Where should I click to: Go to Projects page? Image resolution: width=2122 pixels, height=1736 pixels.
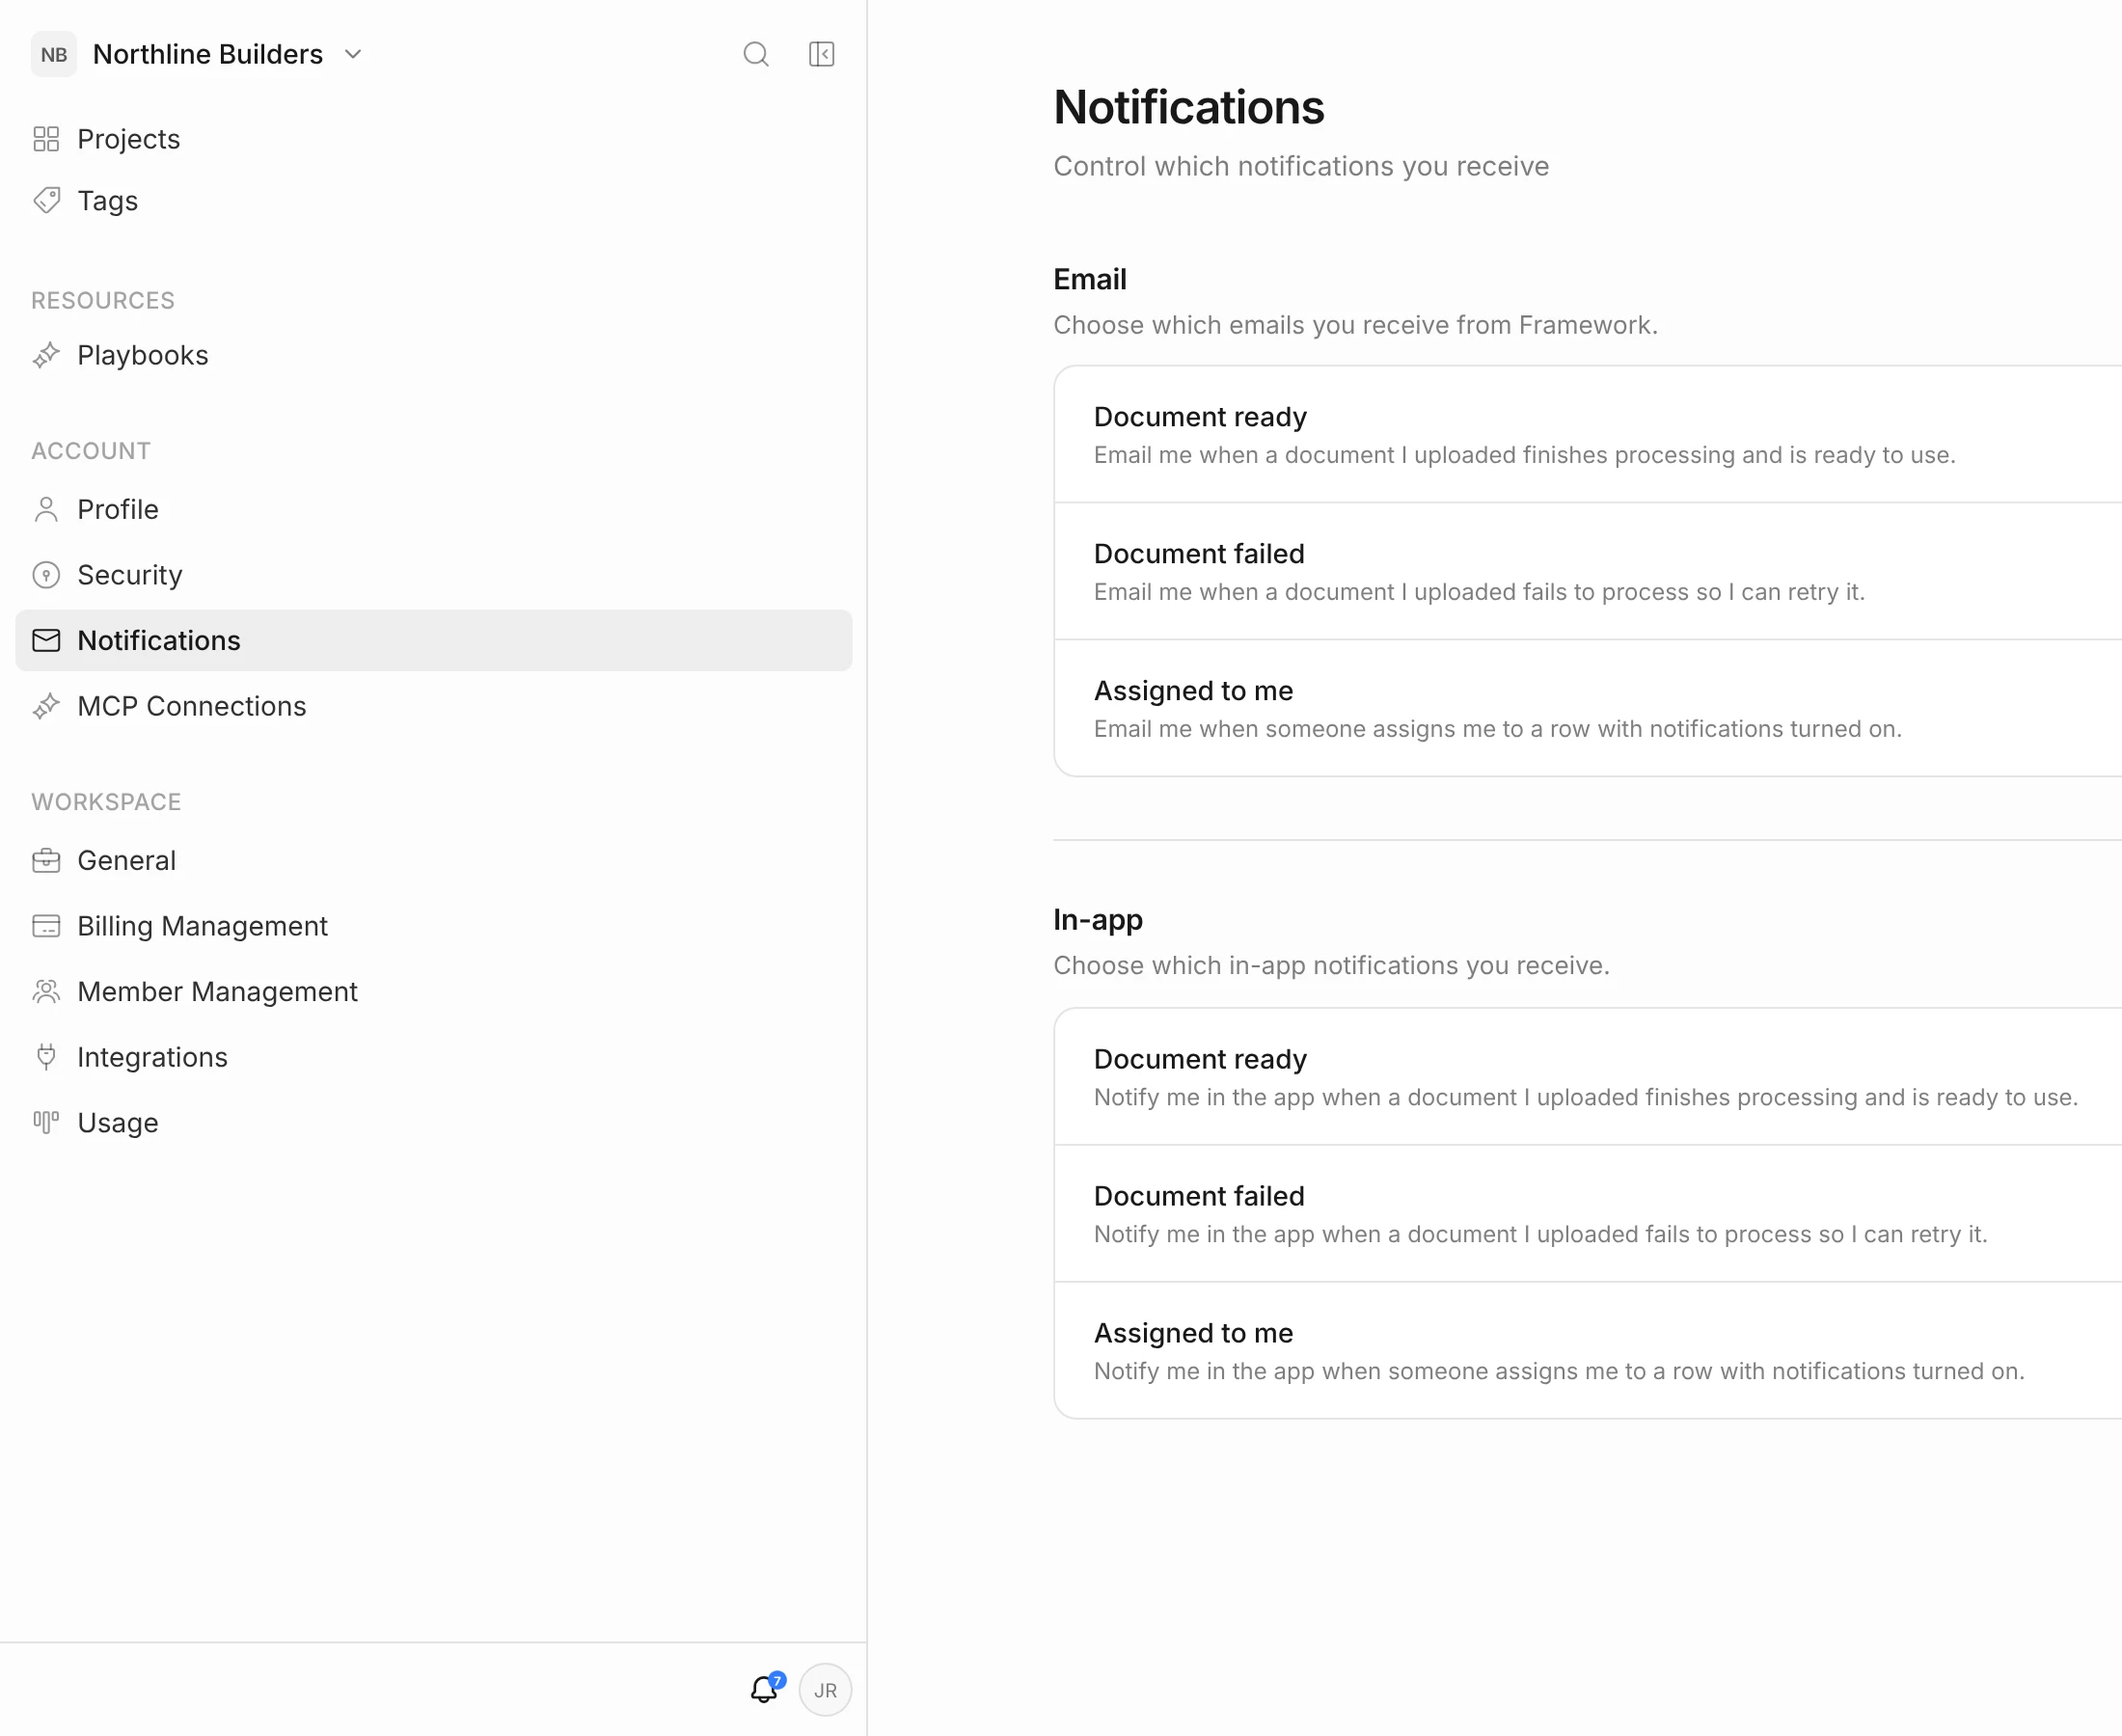434,139
